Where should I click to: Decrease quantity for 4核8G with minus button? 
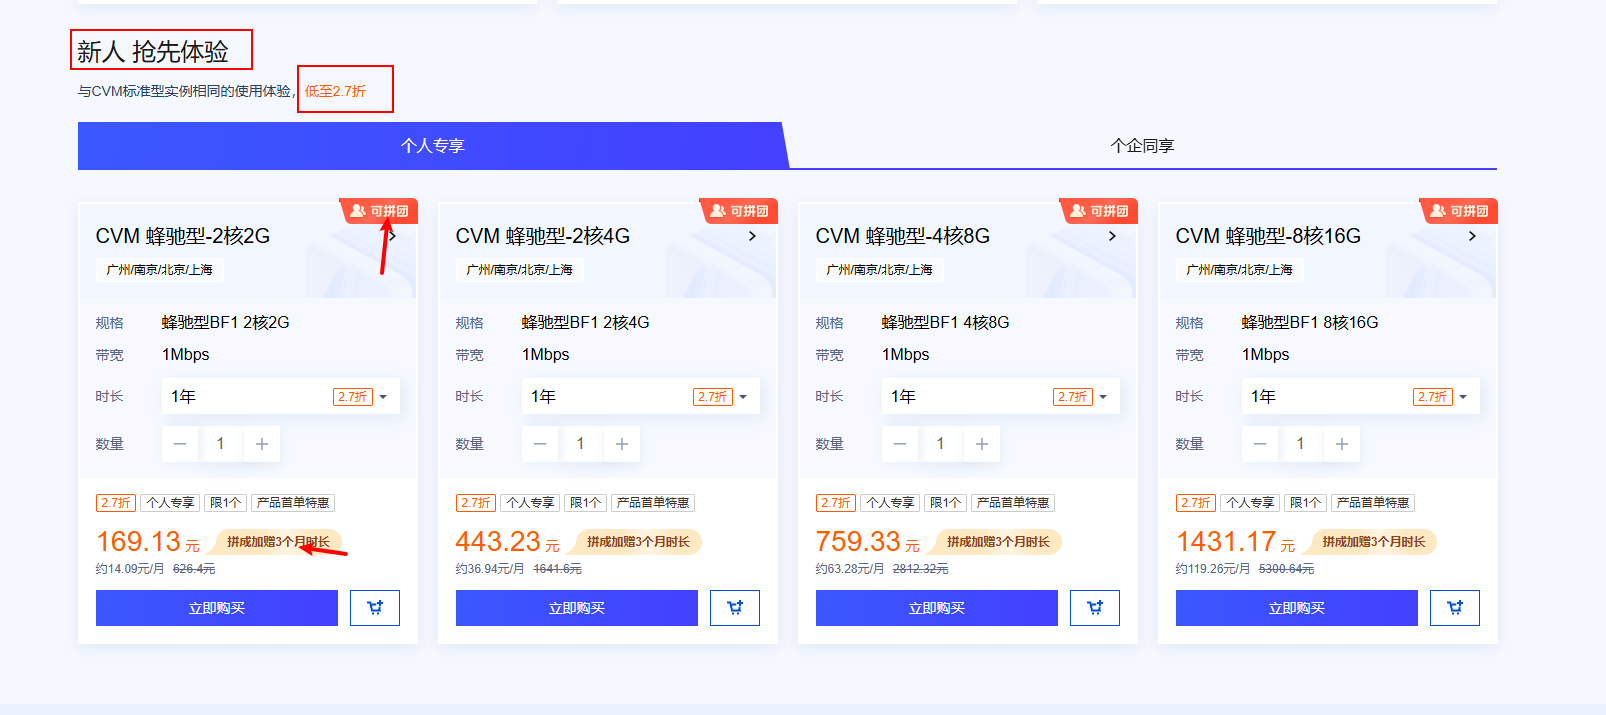900,444
